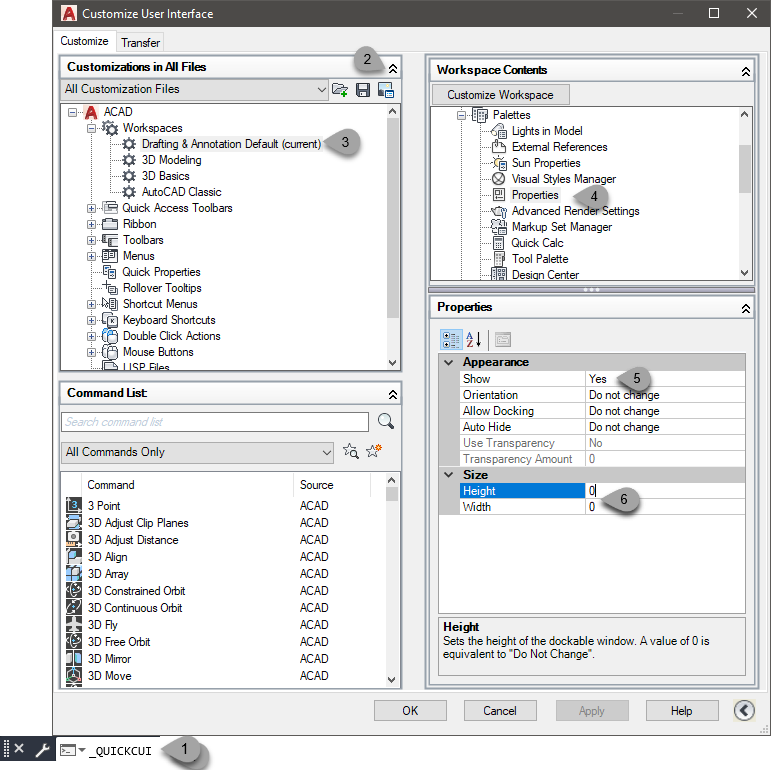Screen dimensions: 771x770
Task: Click the 3D Move command icon
Action: pos(74,675)
